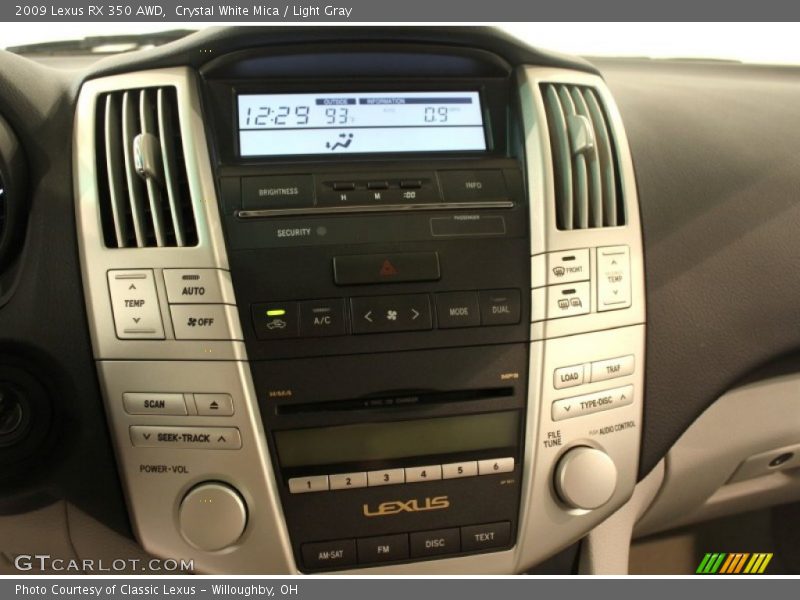Click the right vent adjuster tab
This screenshot has width=800, height=600.
(x=582, y=134)
